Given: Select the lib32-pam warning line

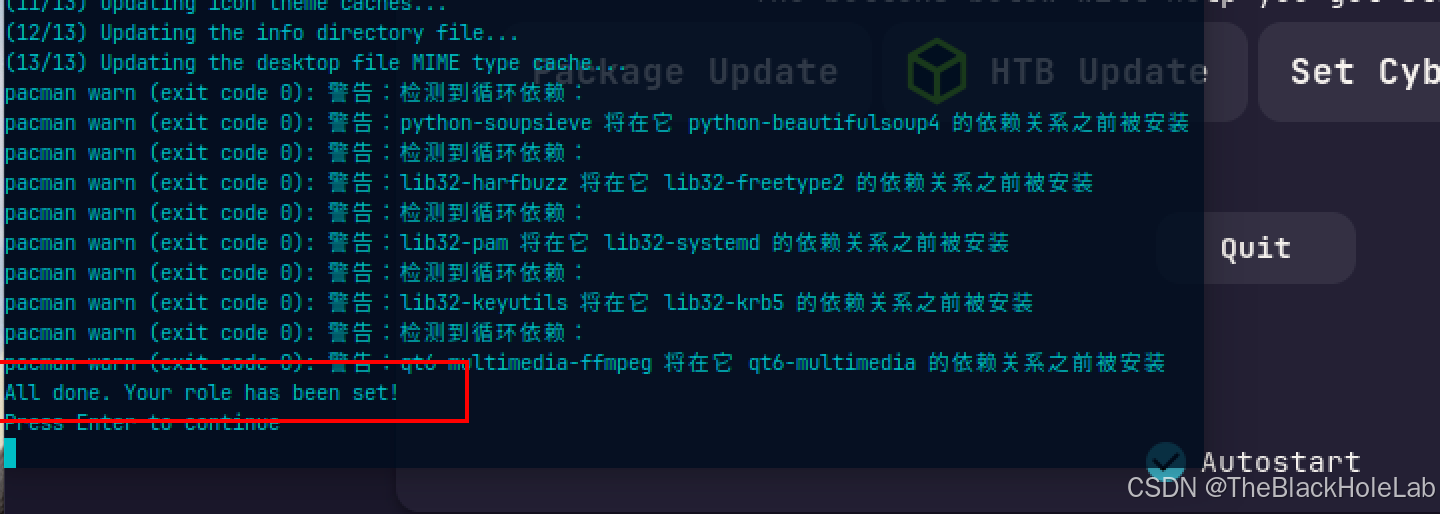Looking at the screenshot, I should coord(507,243).
